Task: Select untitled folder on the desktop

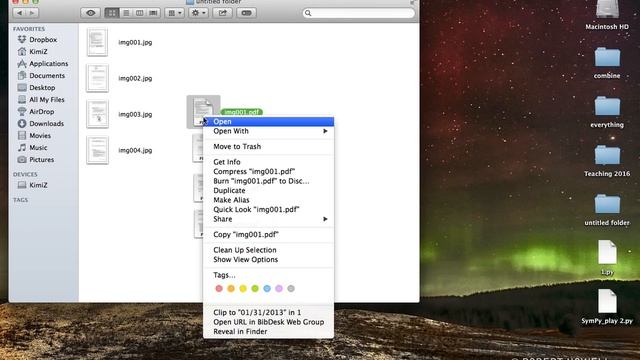Action: point(607,209)
